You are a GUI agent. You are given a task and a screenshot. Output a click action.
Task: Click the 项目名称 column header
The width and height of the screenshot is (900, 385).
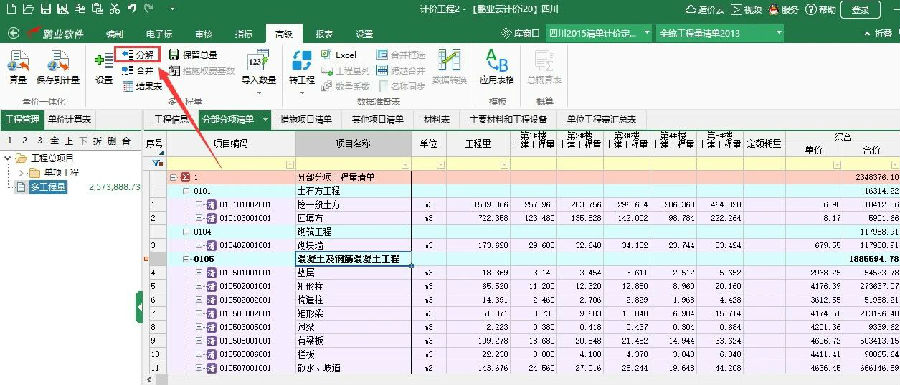click(x=354, y=143)
